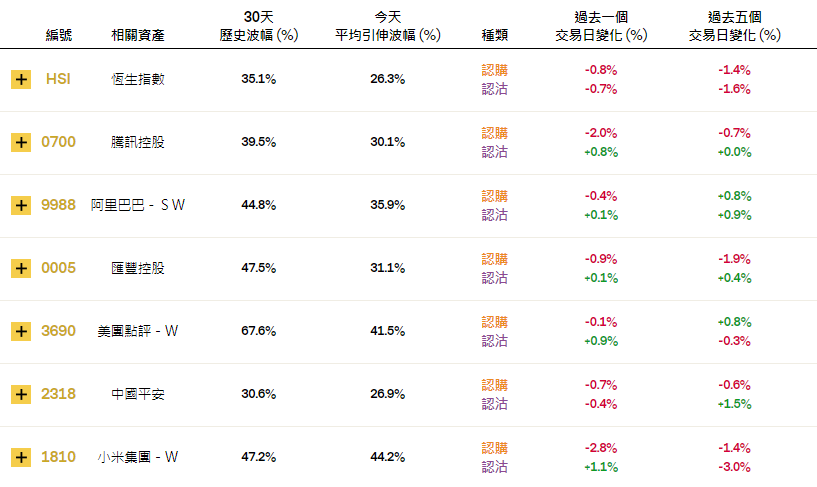Image resolution: width=817 pixels, height=487 pixels.
Task: Click the plus icon beside 0005
Action: tap(20, 268)
